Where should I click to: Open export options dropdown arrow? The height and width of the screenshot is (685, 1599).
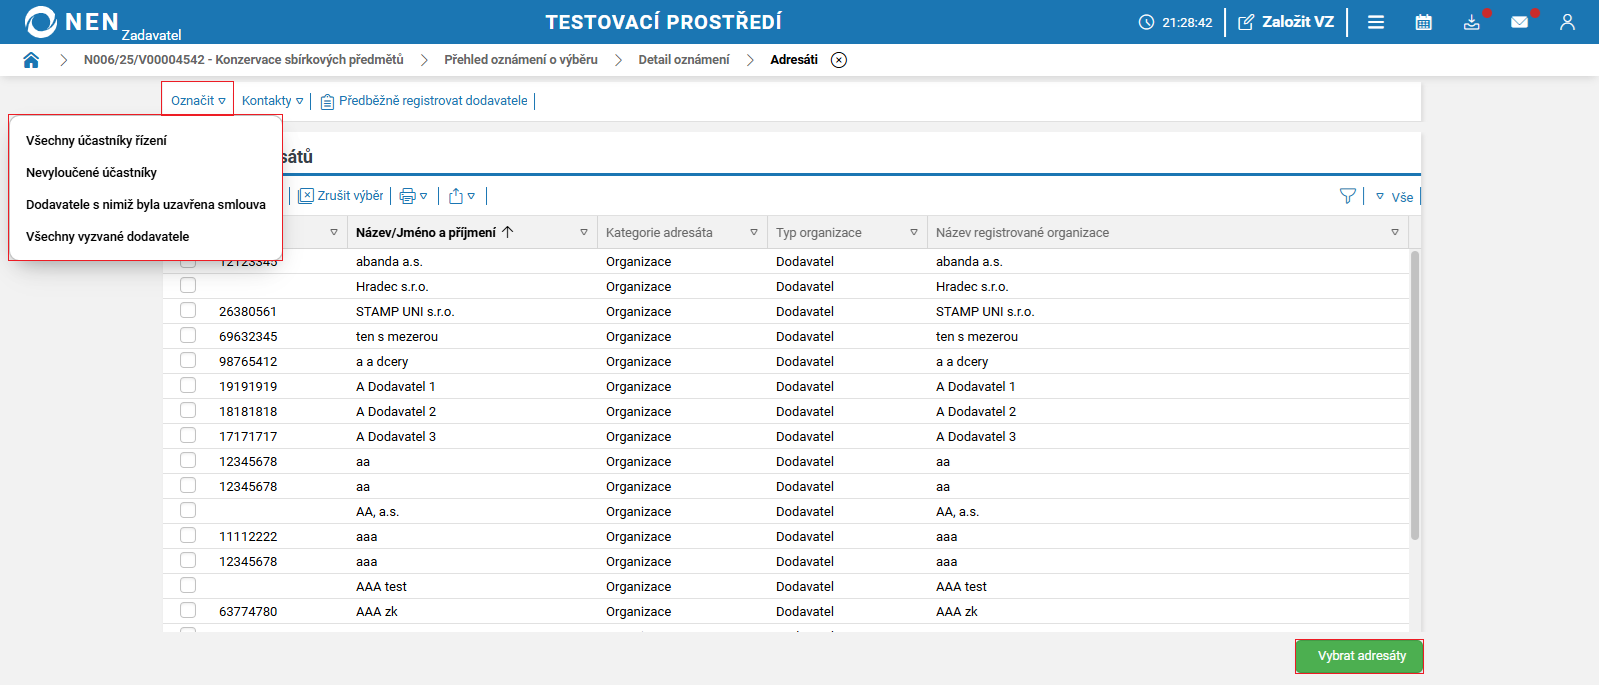(472, 196)
